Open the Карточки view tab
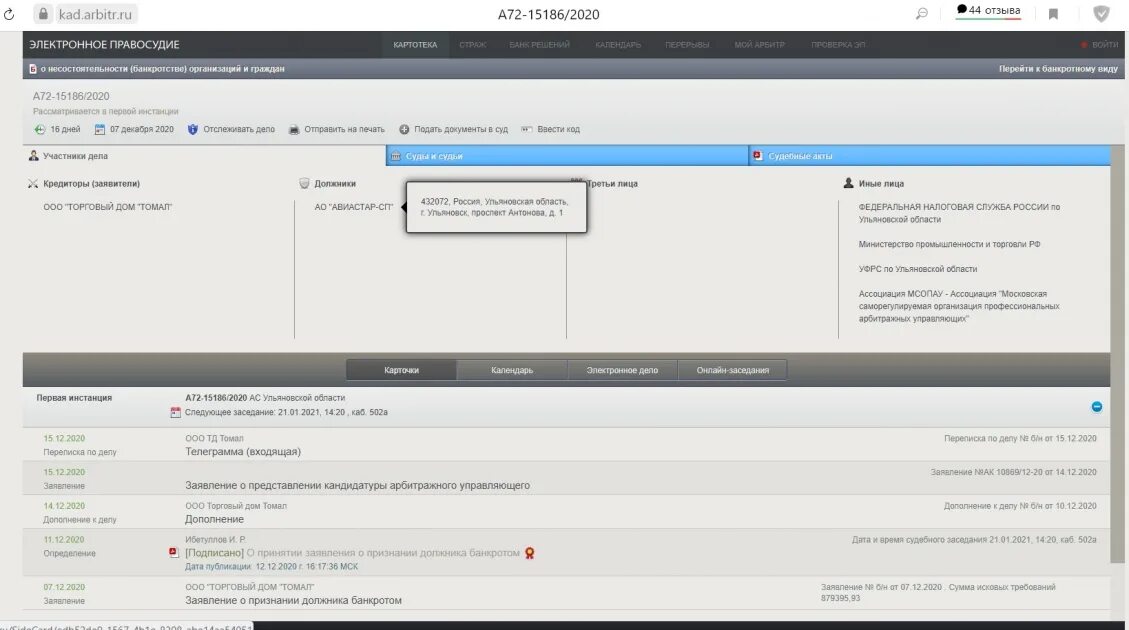The image size is (1129, 630). (x=401, y=370)
